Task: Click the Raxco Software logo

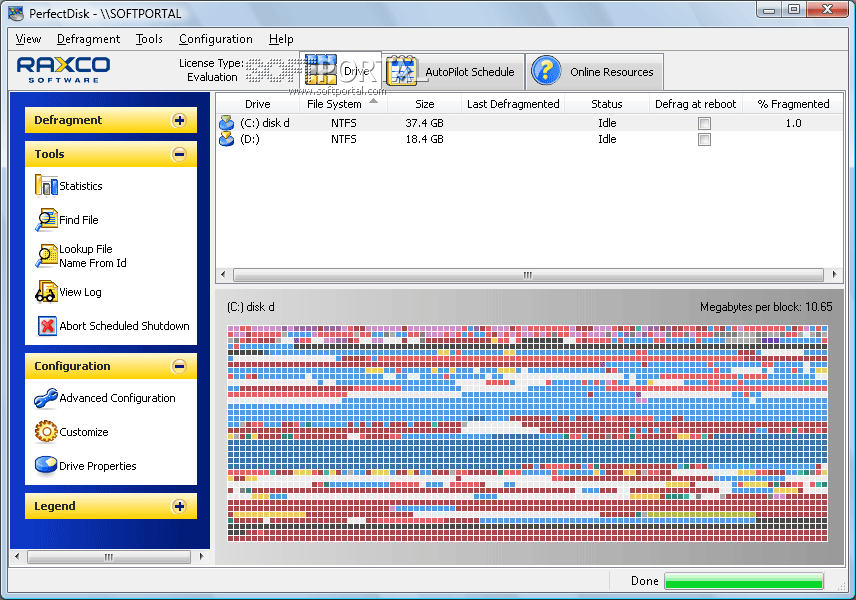Action: coord(63,70)
